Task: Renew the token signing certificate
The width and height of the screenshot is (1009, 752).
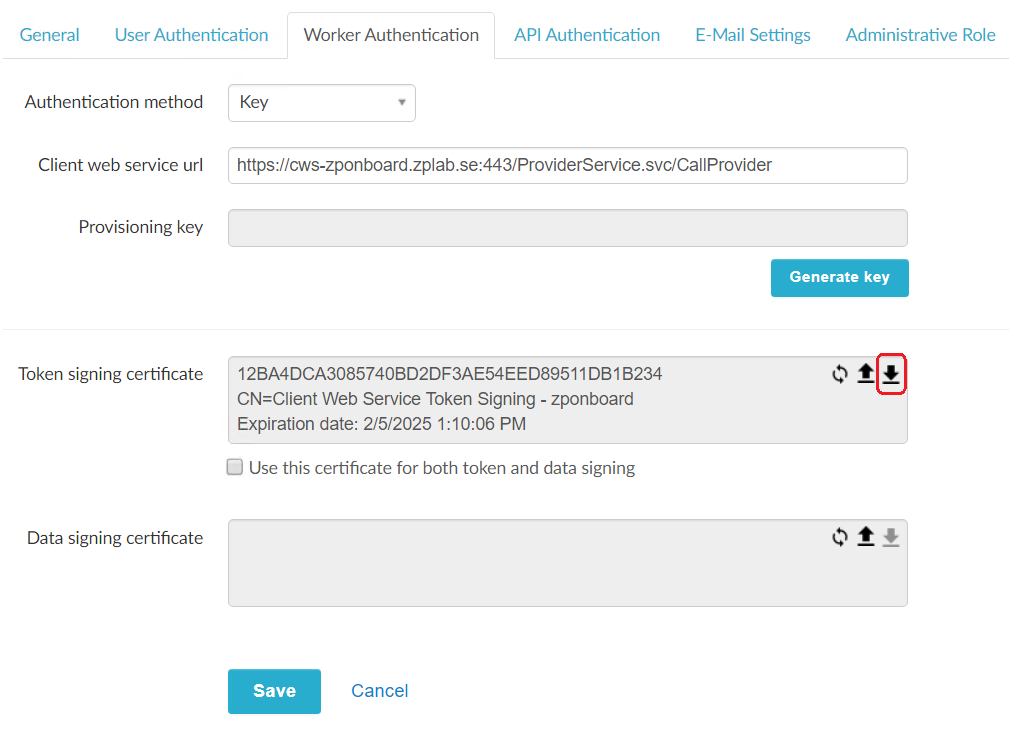Action: 839,373
